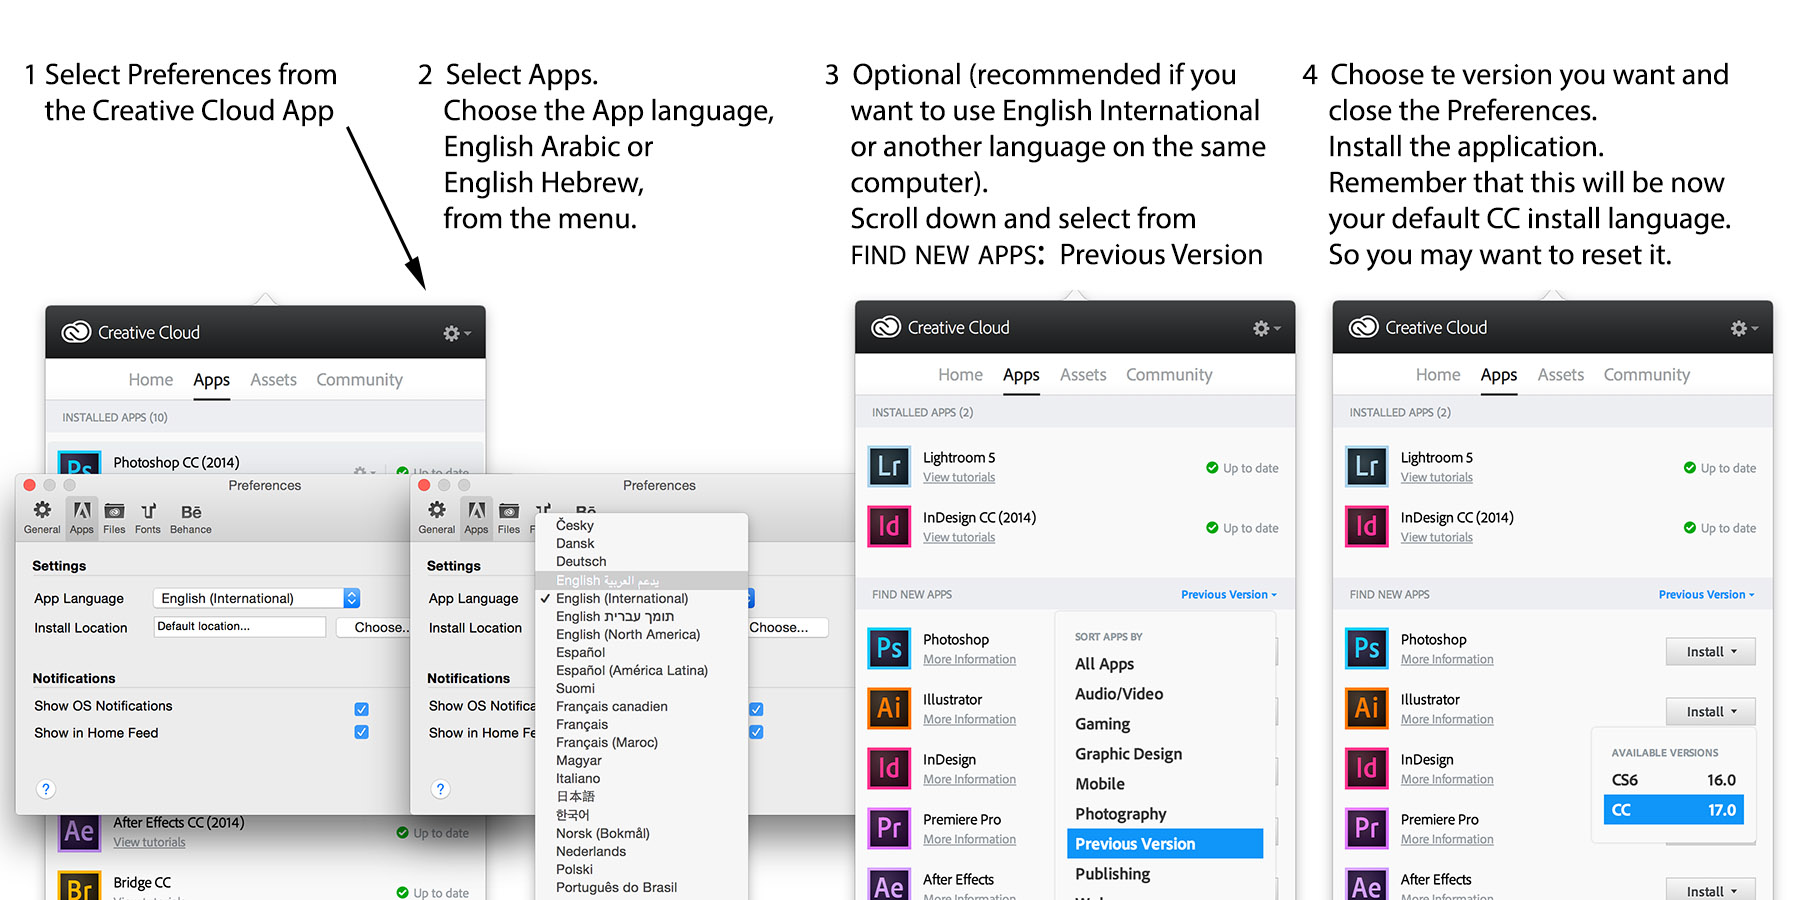The width and height of the screenshot is (1793, 900).
Task: Select Previous Version in Sort Apps By menu
Action: pyautogui.click(x=1165, y=844)
